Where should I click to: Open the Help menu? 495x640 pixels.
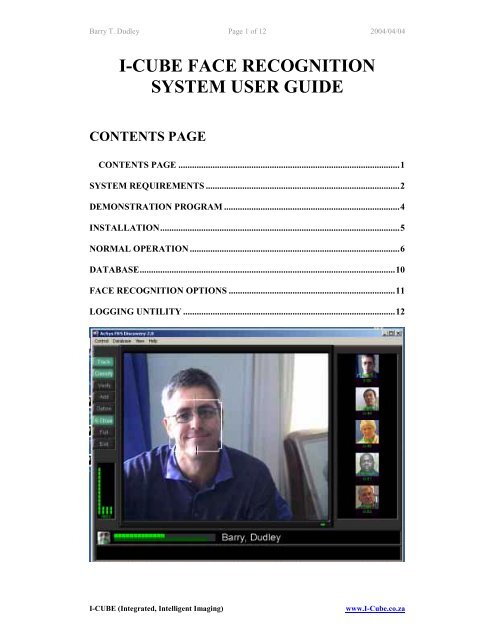pyautogui.click(x=153, y=341)
